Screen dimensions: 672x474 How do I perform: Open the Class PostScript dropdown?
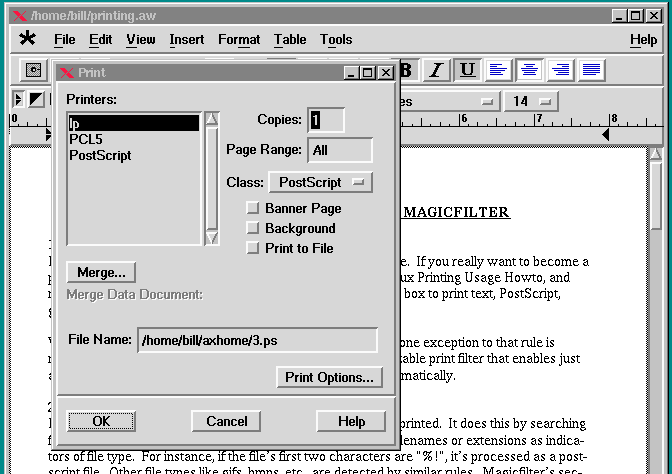point(320,182)
